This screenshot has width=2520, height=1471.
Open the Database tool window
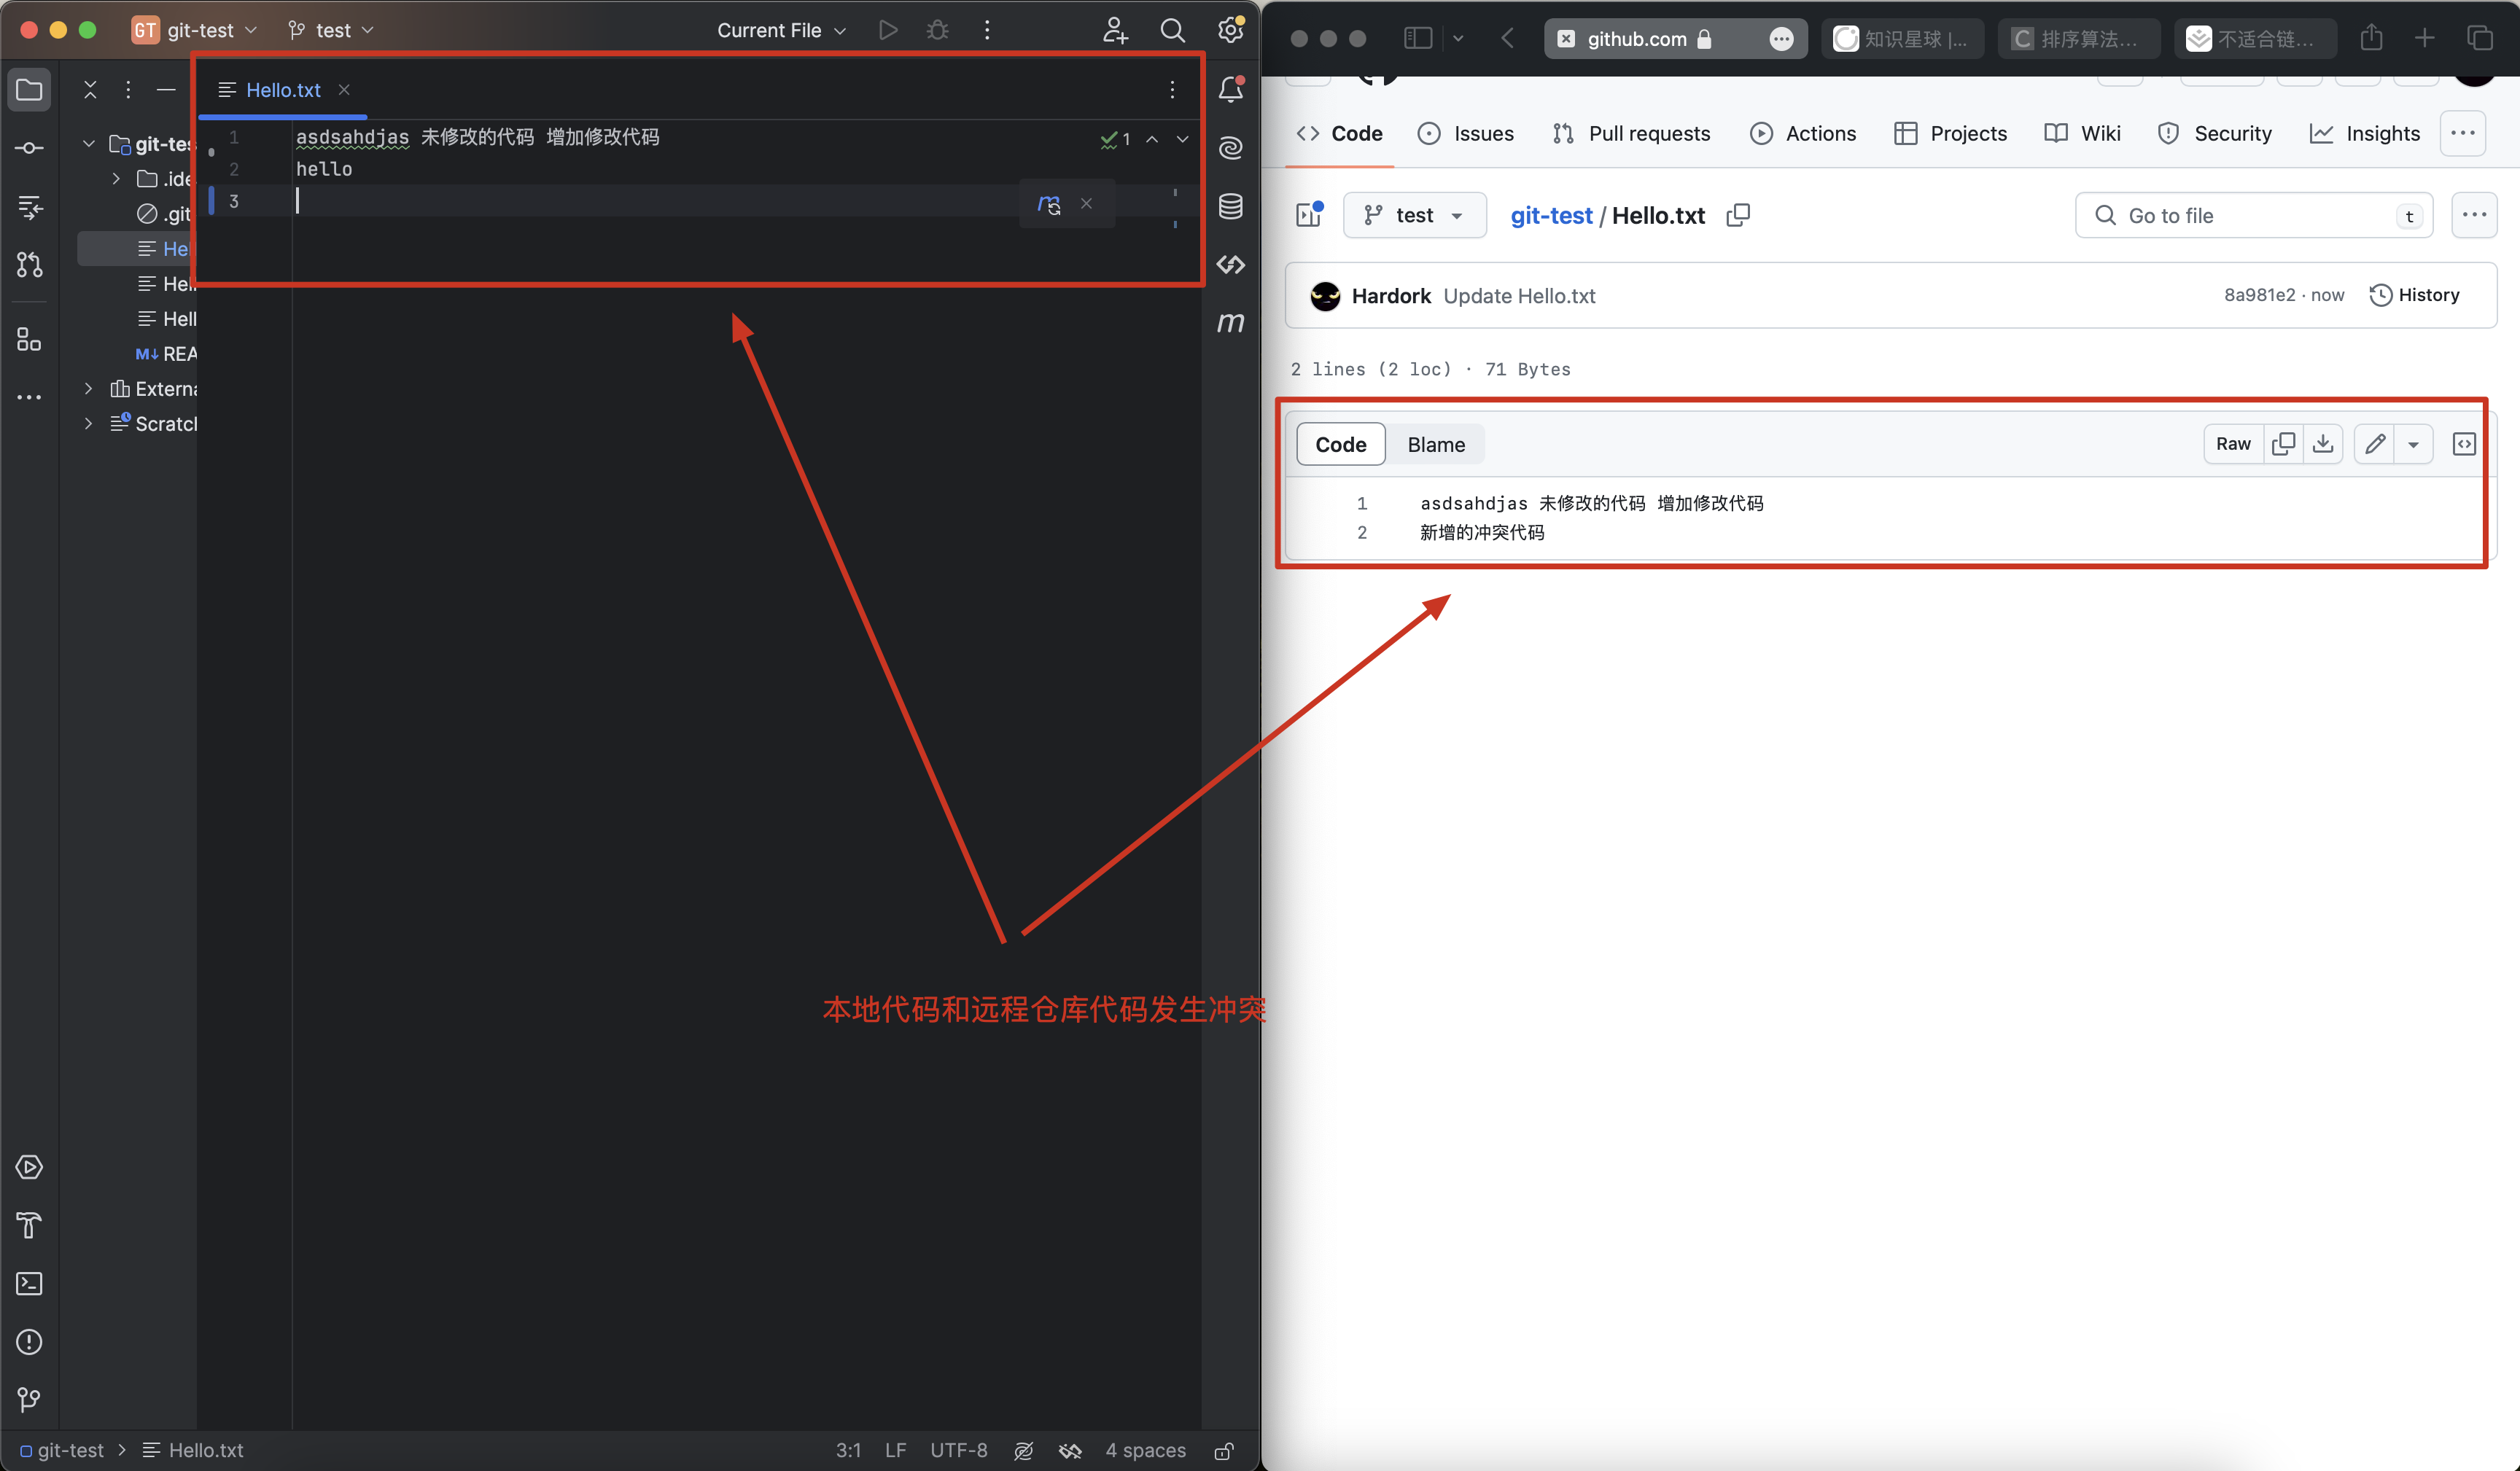click(1231, 206)
